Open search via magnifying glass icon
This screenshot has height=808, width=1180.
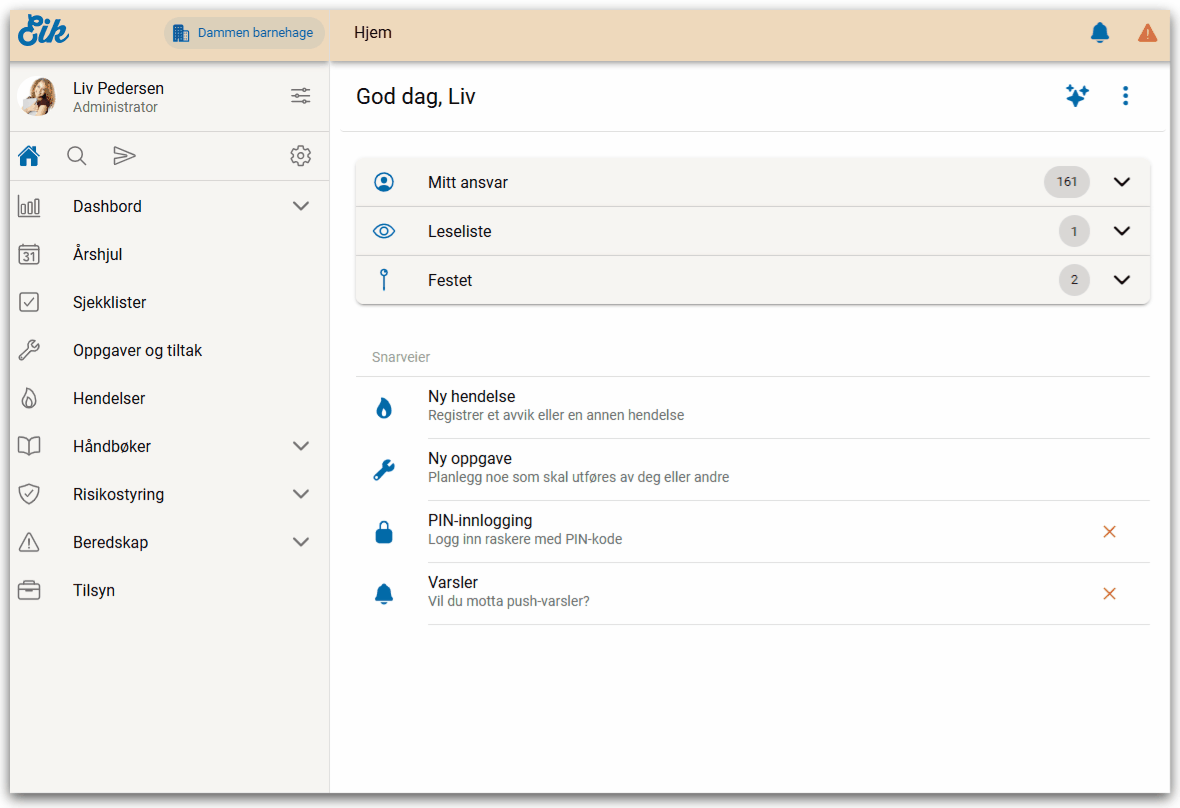click(77, 156)
